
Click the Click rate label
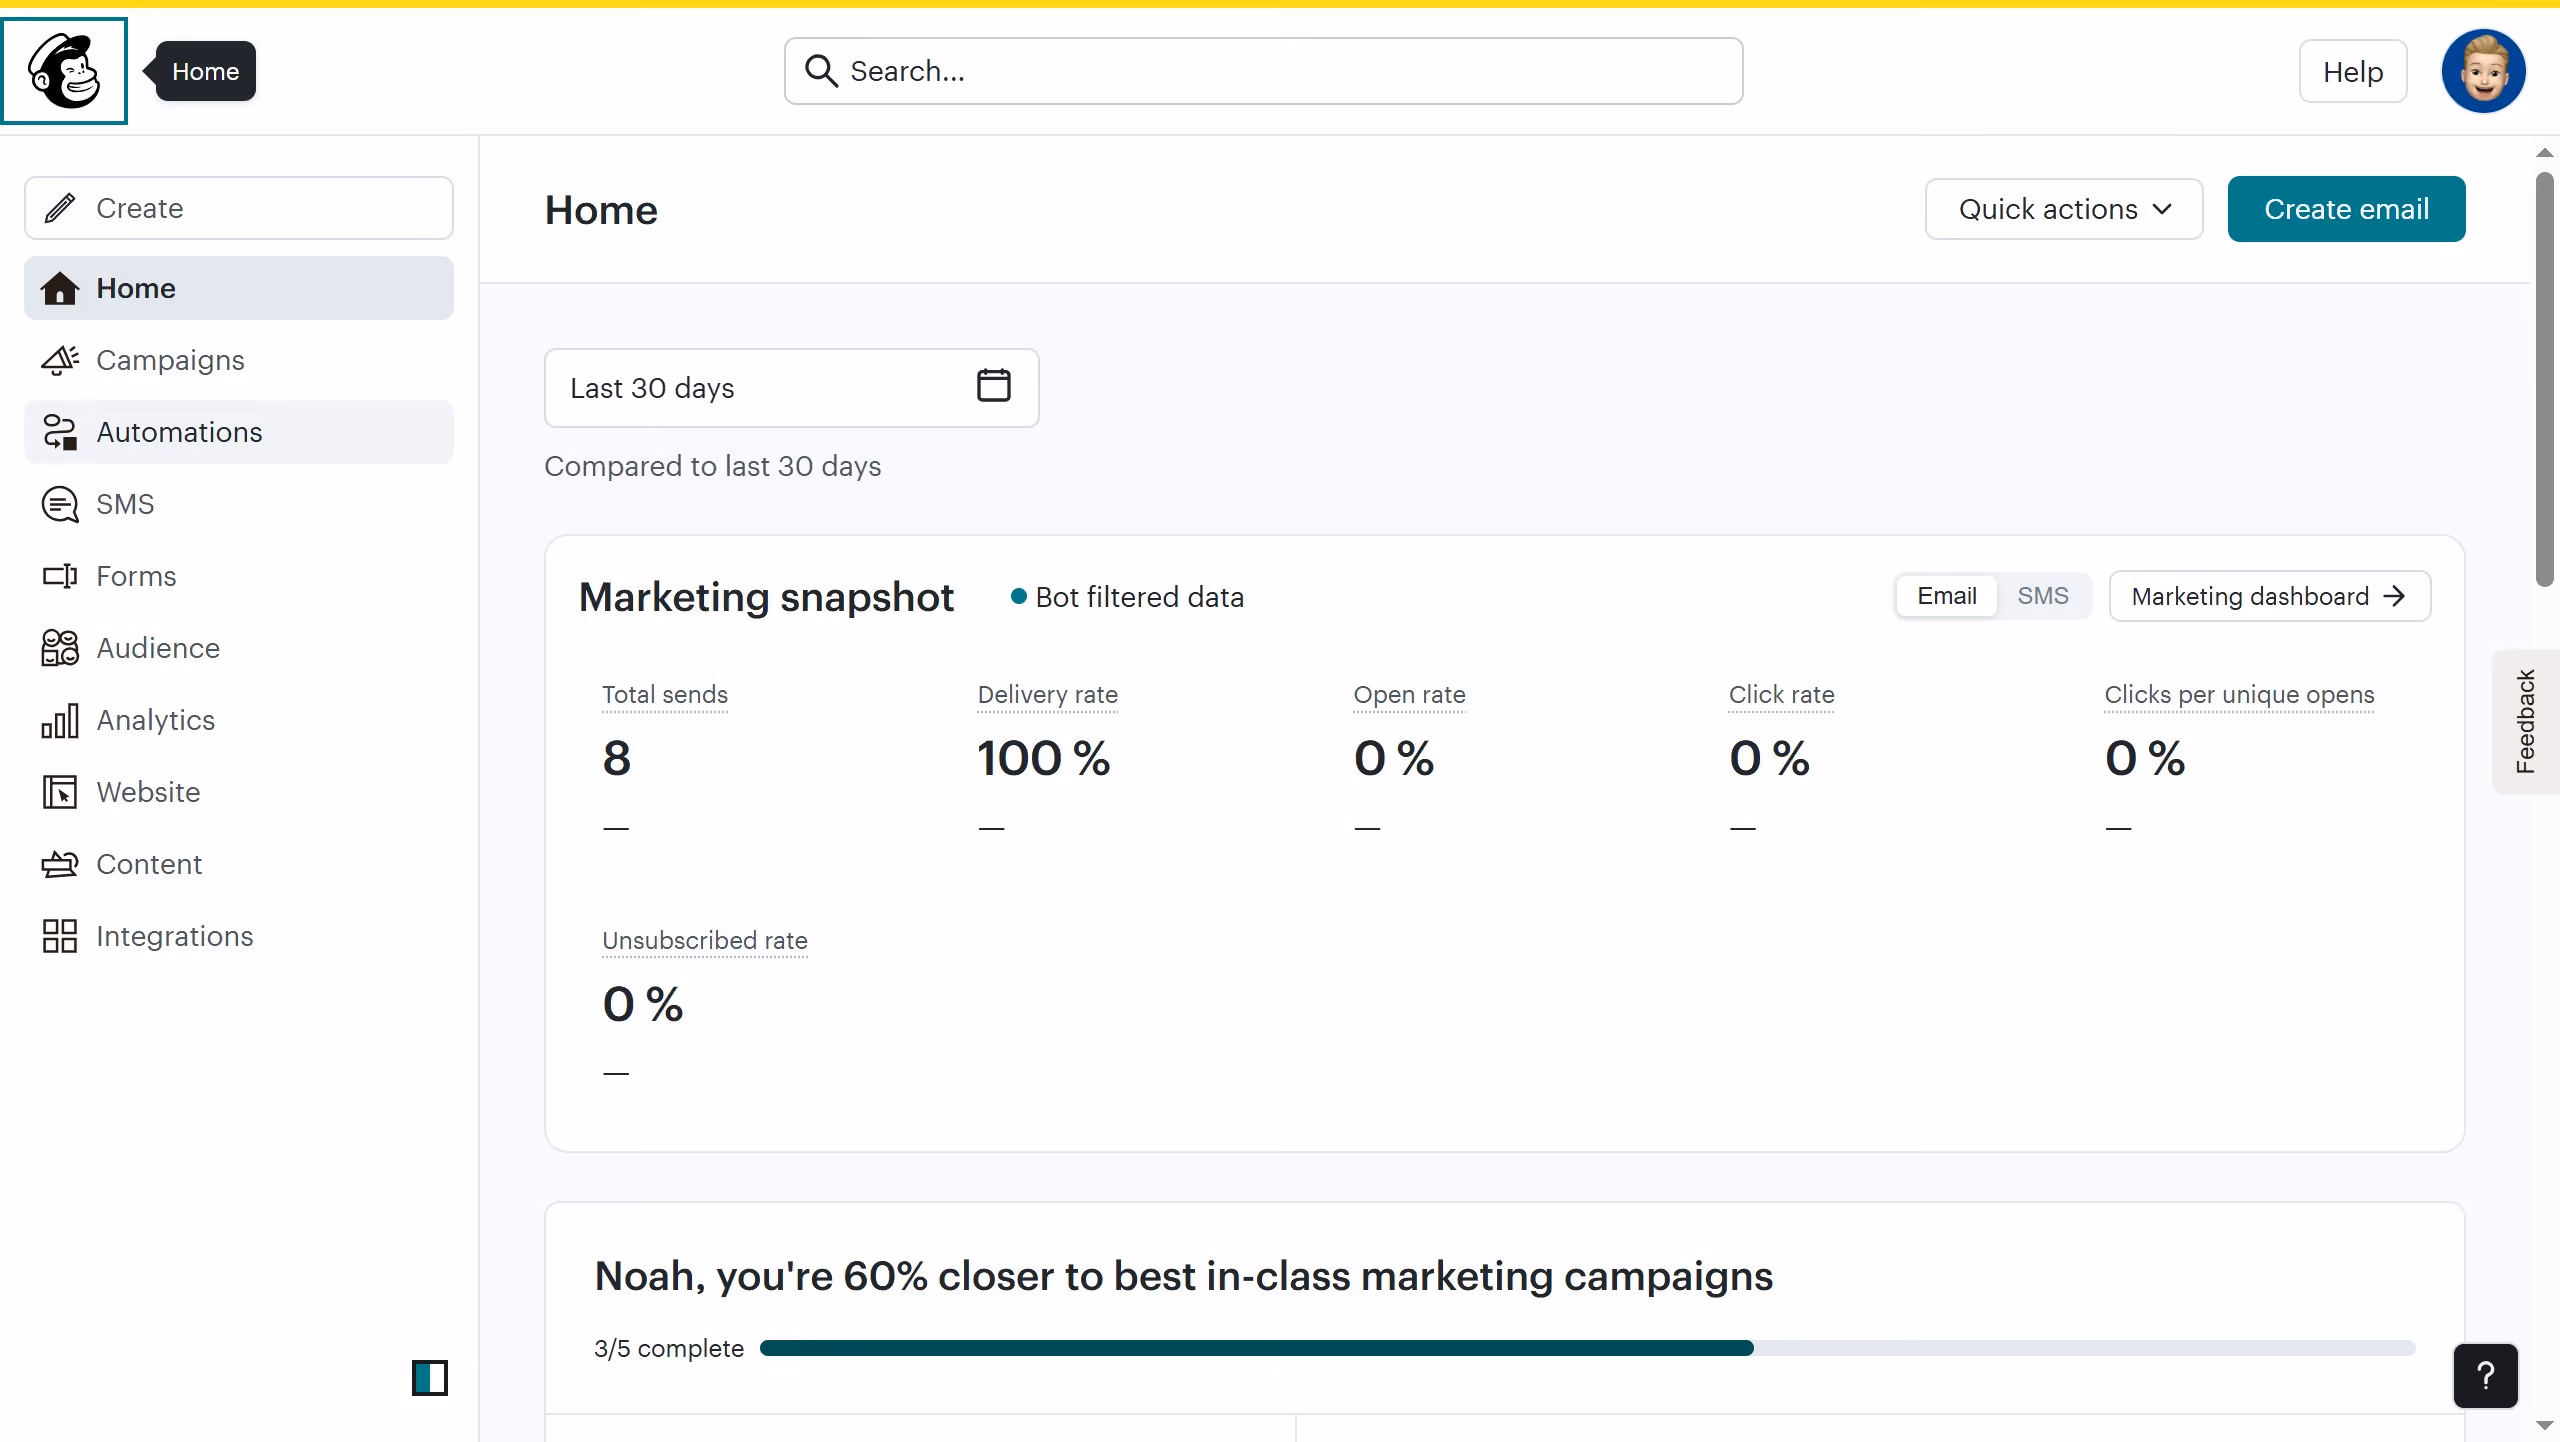tap(1781, 694)
